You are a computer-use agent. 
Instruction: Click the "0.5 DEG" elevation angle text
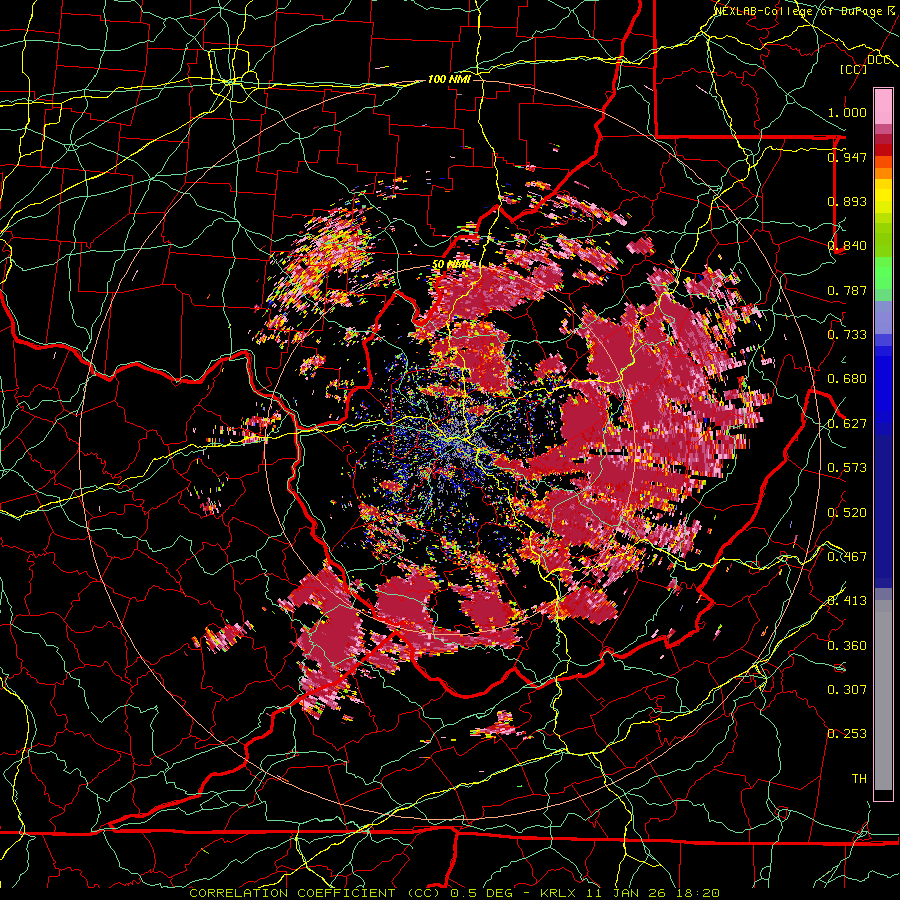point(483,893)
